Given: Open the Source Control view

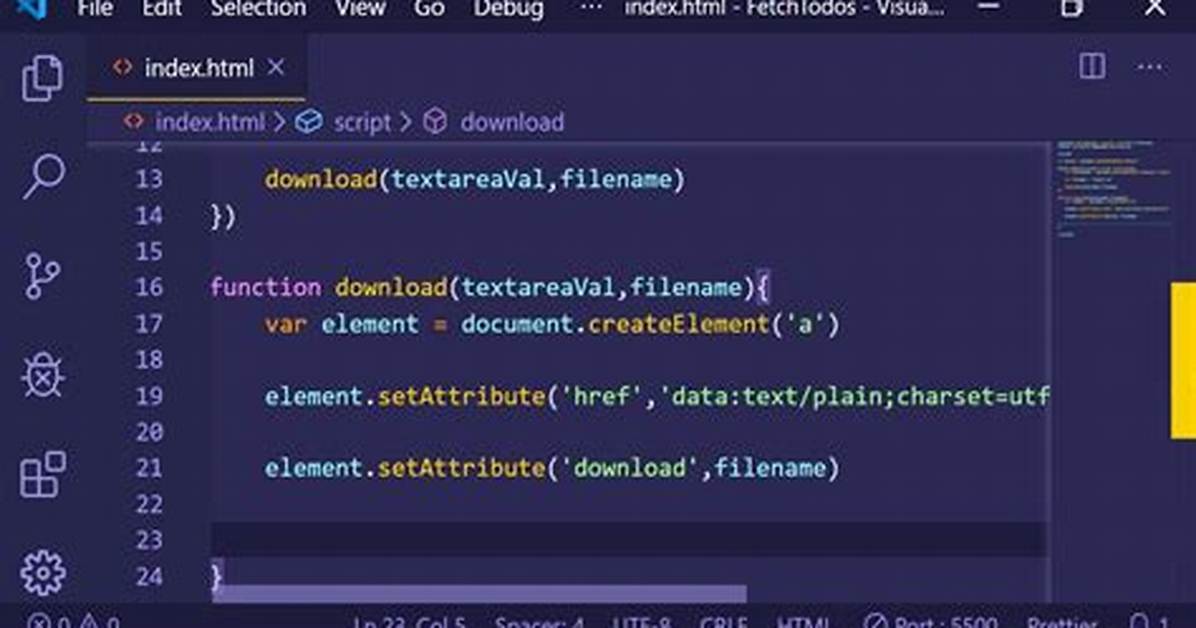Looking at the screenshot, I should click(42, 275).
